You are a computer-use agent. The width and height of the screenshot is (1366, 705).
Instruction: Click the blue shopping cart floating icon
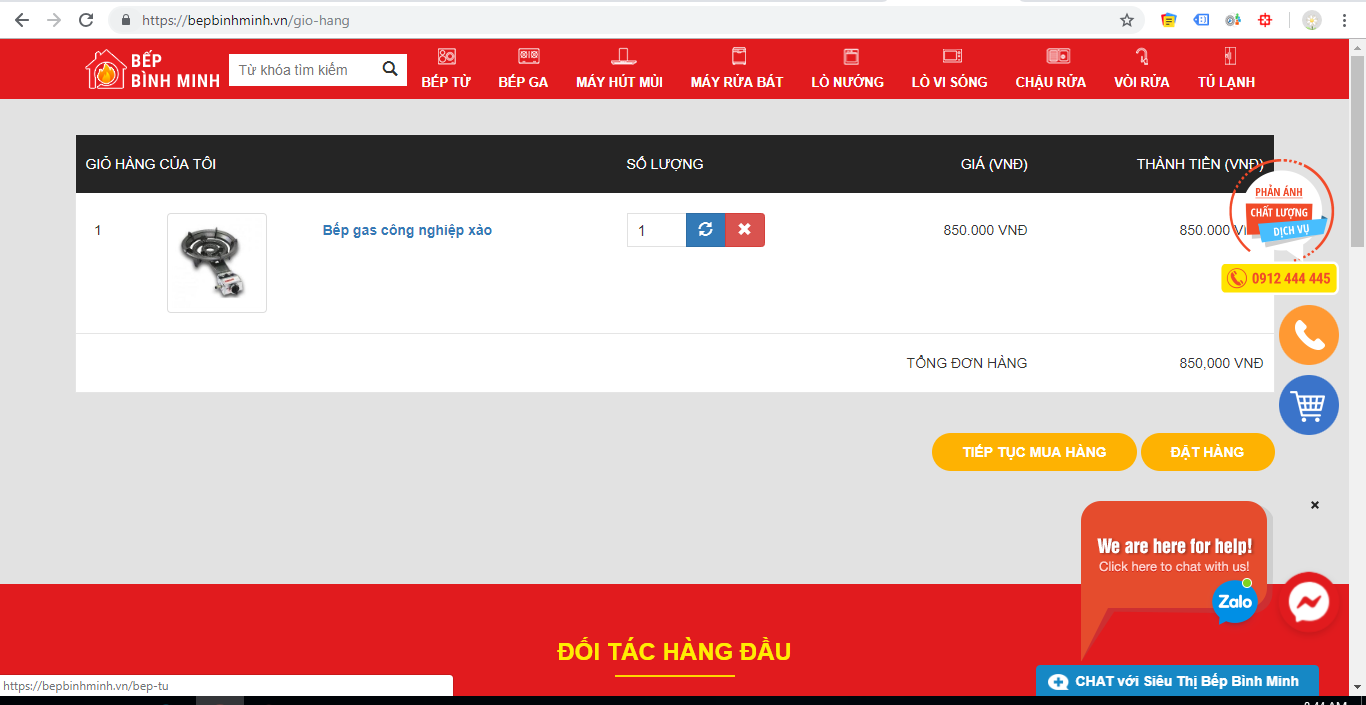click(1308, 405)
